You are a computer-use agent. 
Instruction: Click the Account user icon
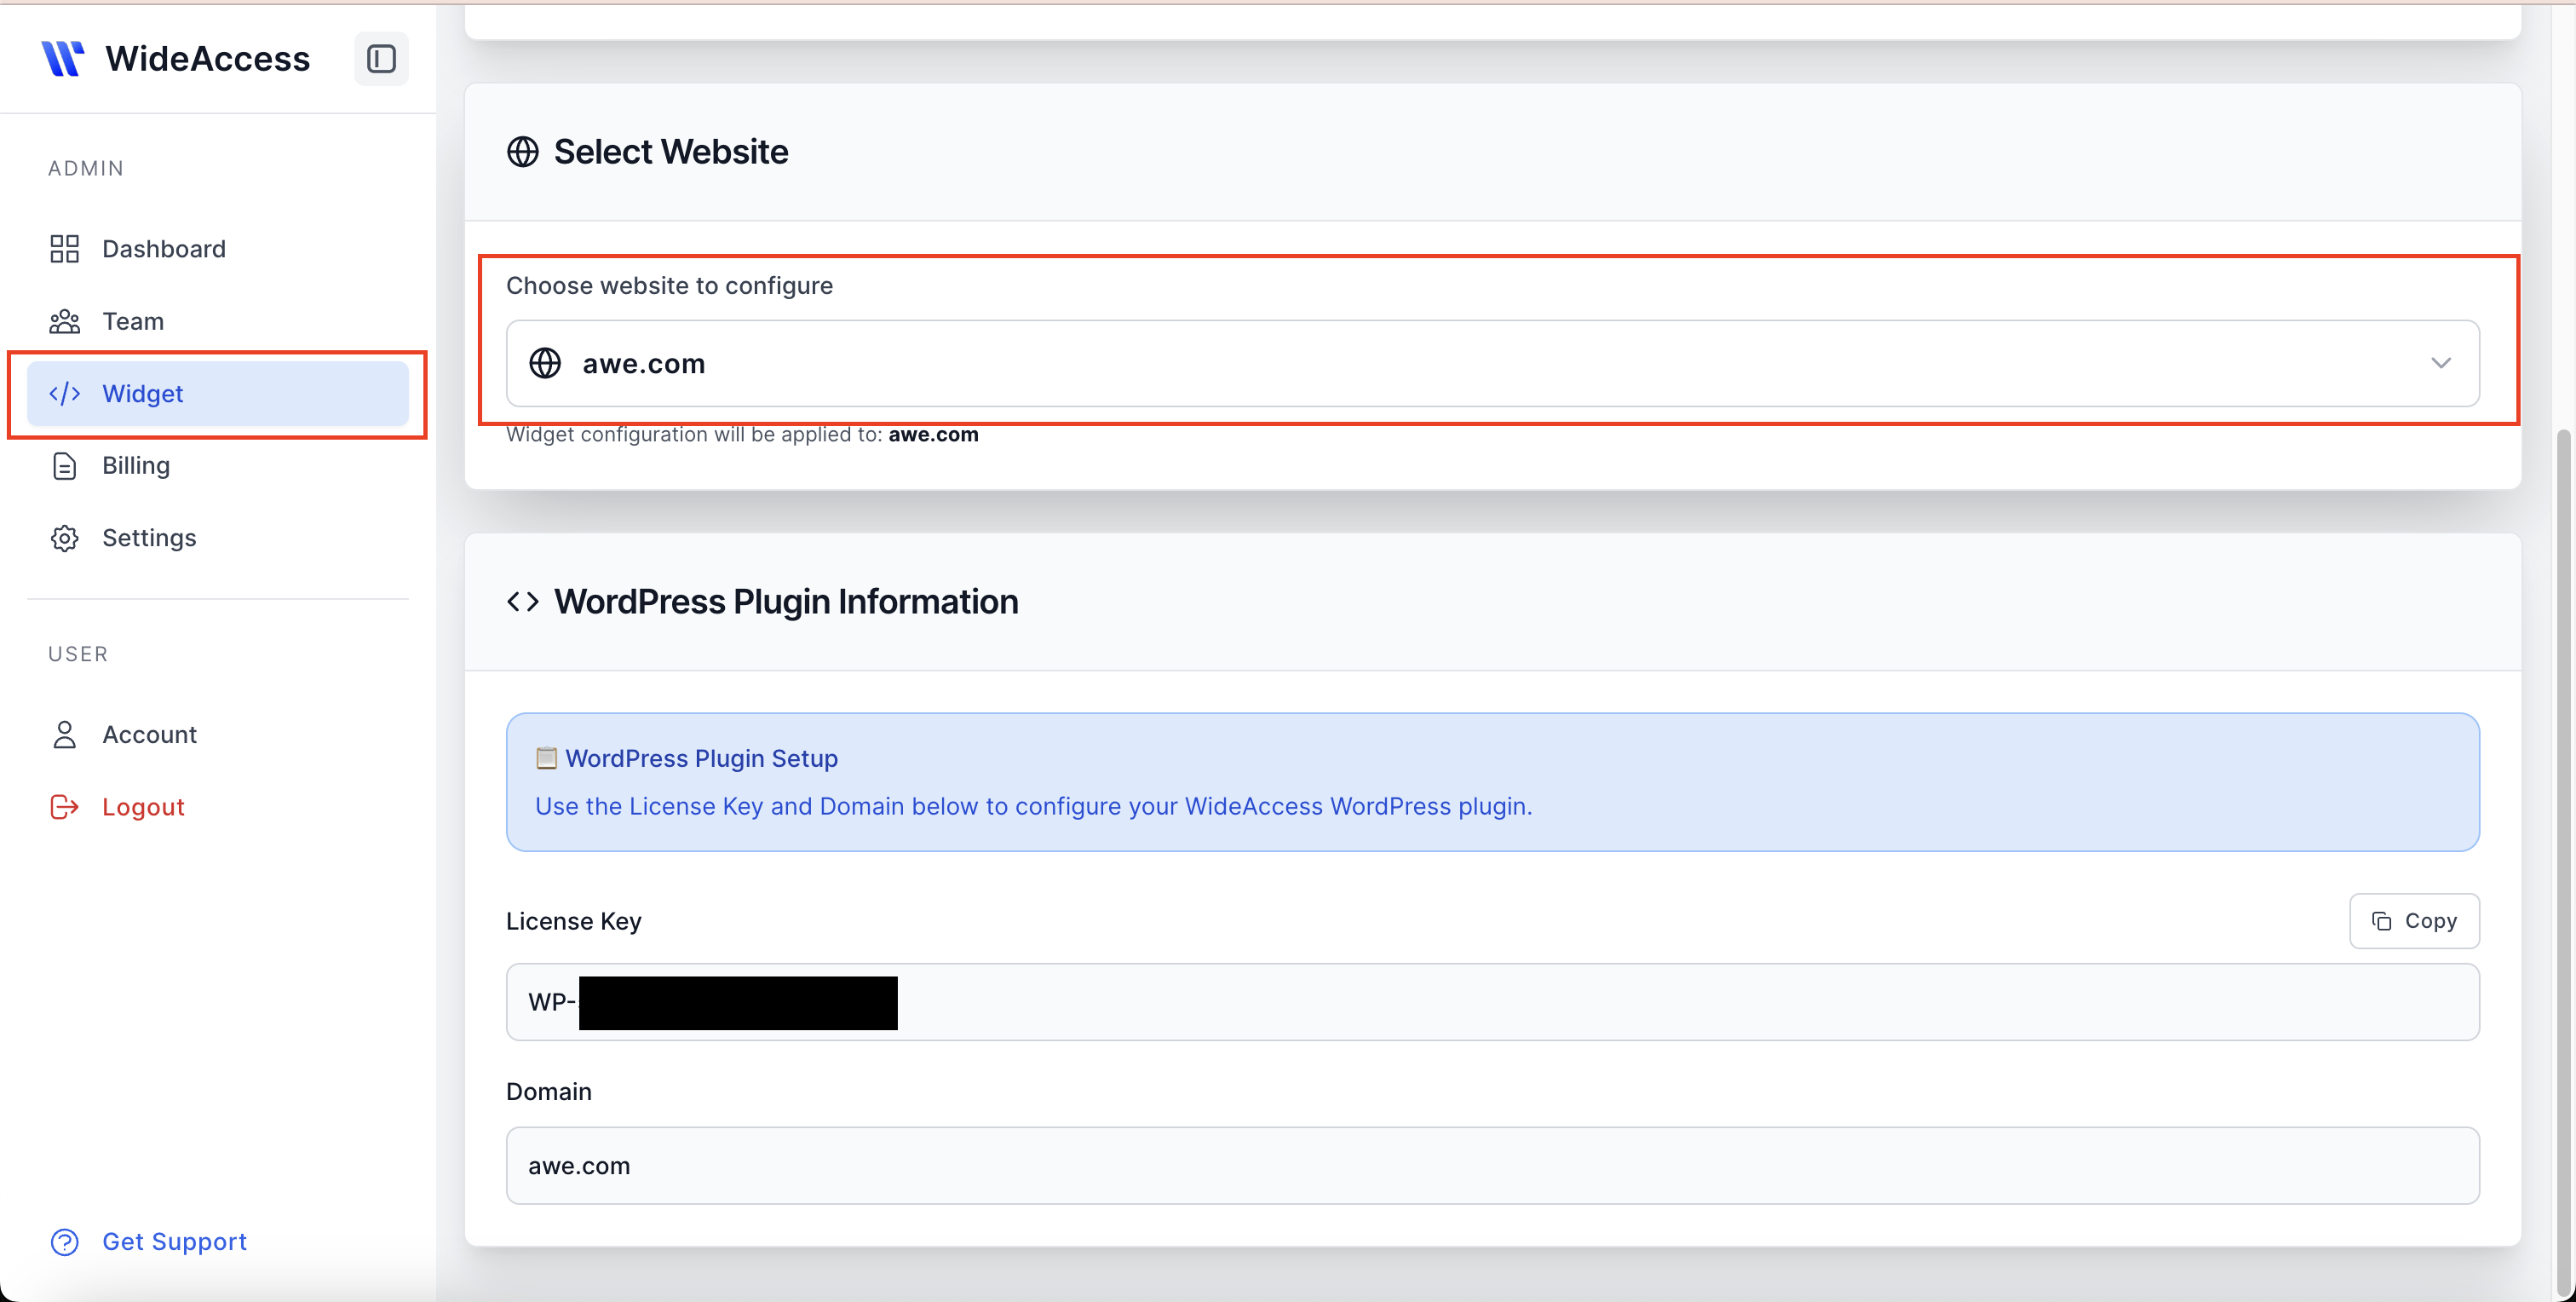[x=64, y=734]
